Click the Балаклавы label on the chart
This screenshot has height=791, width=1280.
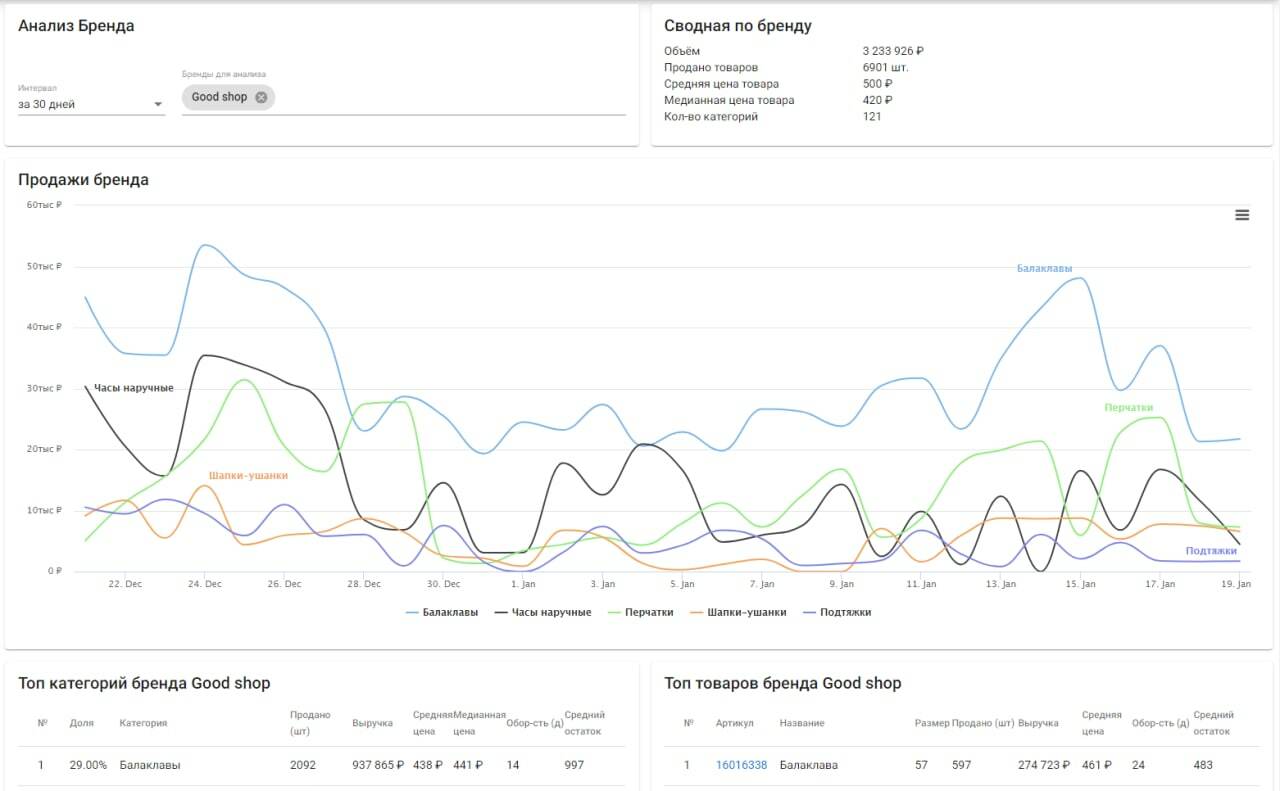tap(1044, 268)
